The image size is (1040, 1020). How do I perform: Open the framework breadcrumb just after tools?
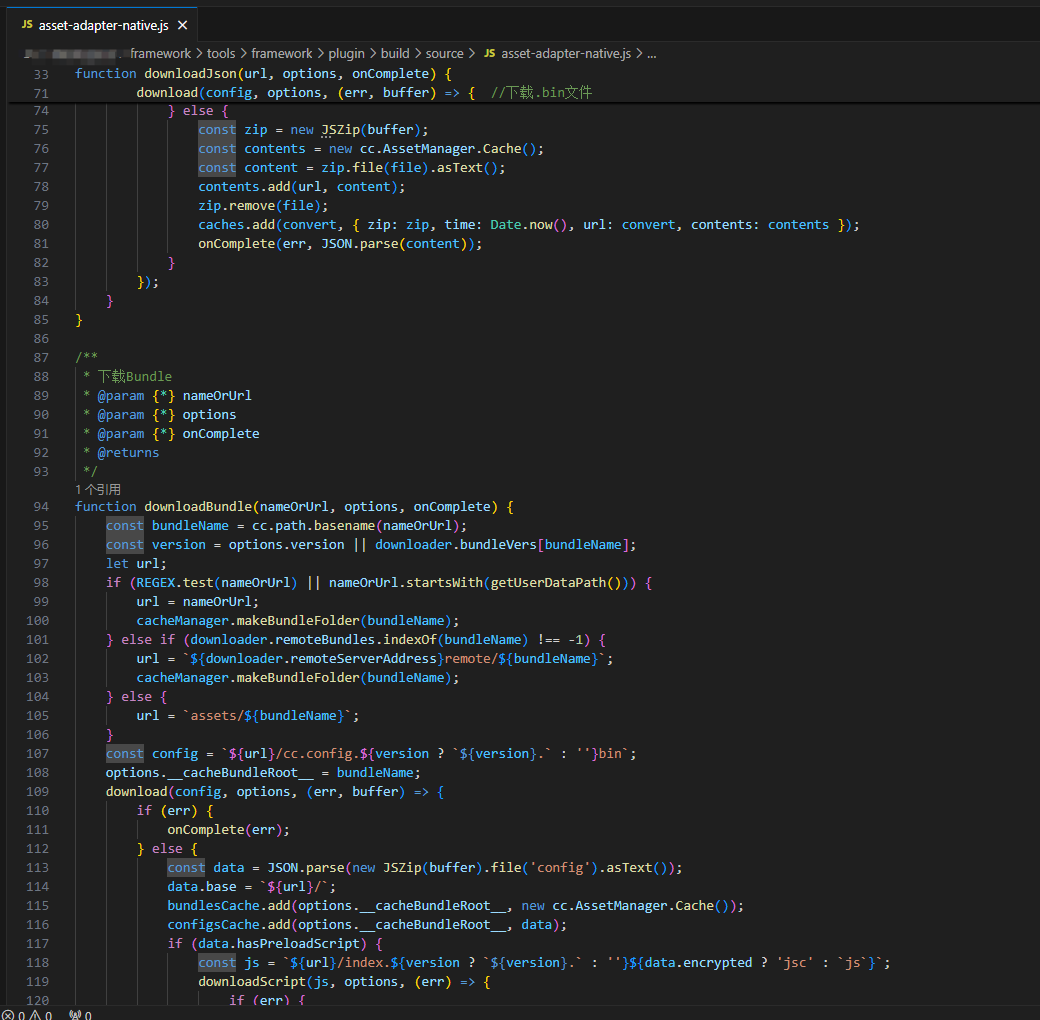pyautogui.click(x=281, y=53)
